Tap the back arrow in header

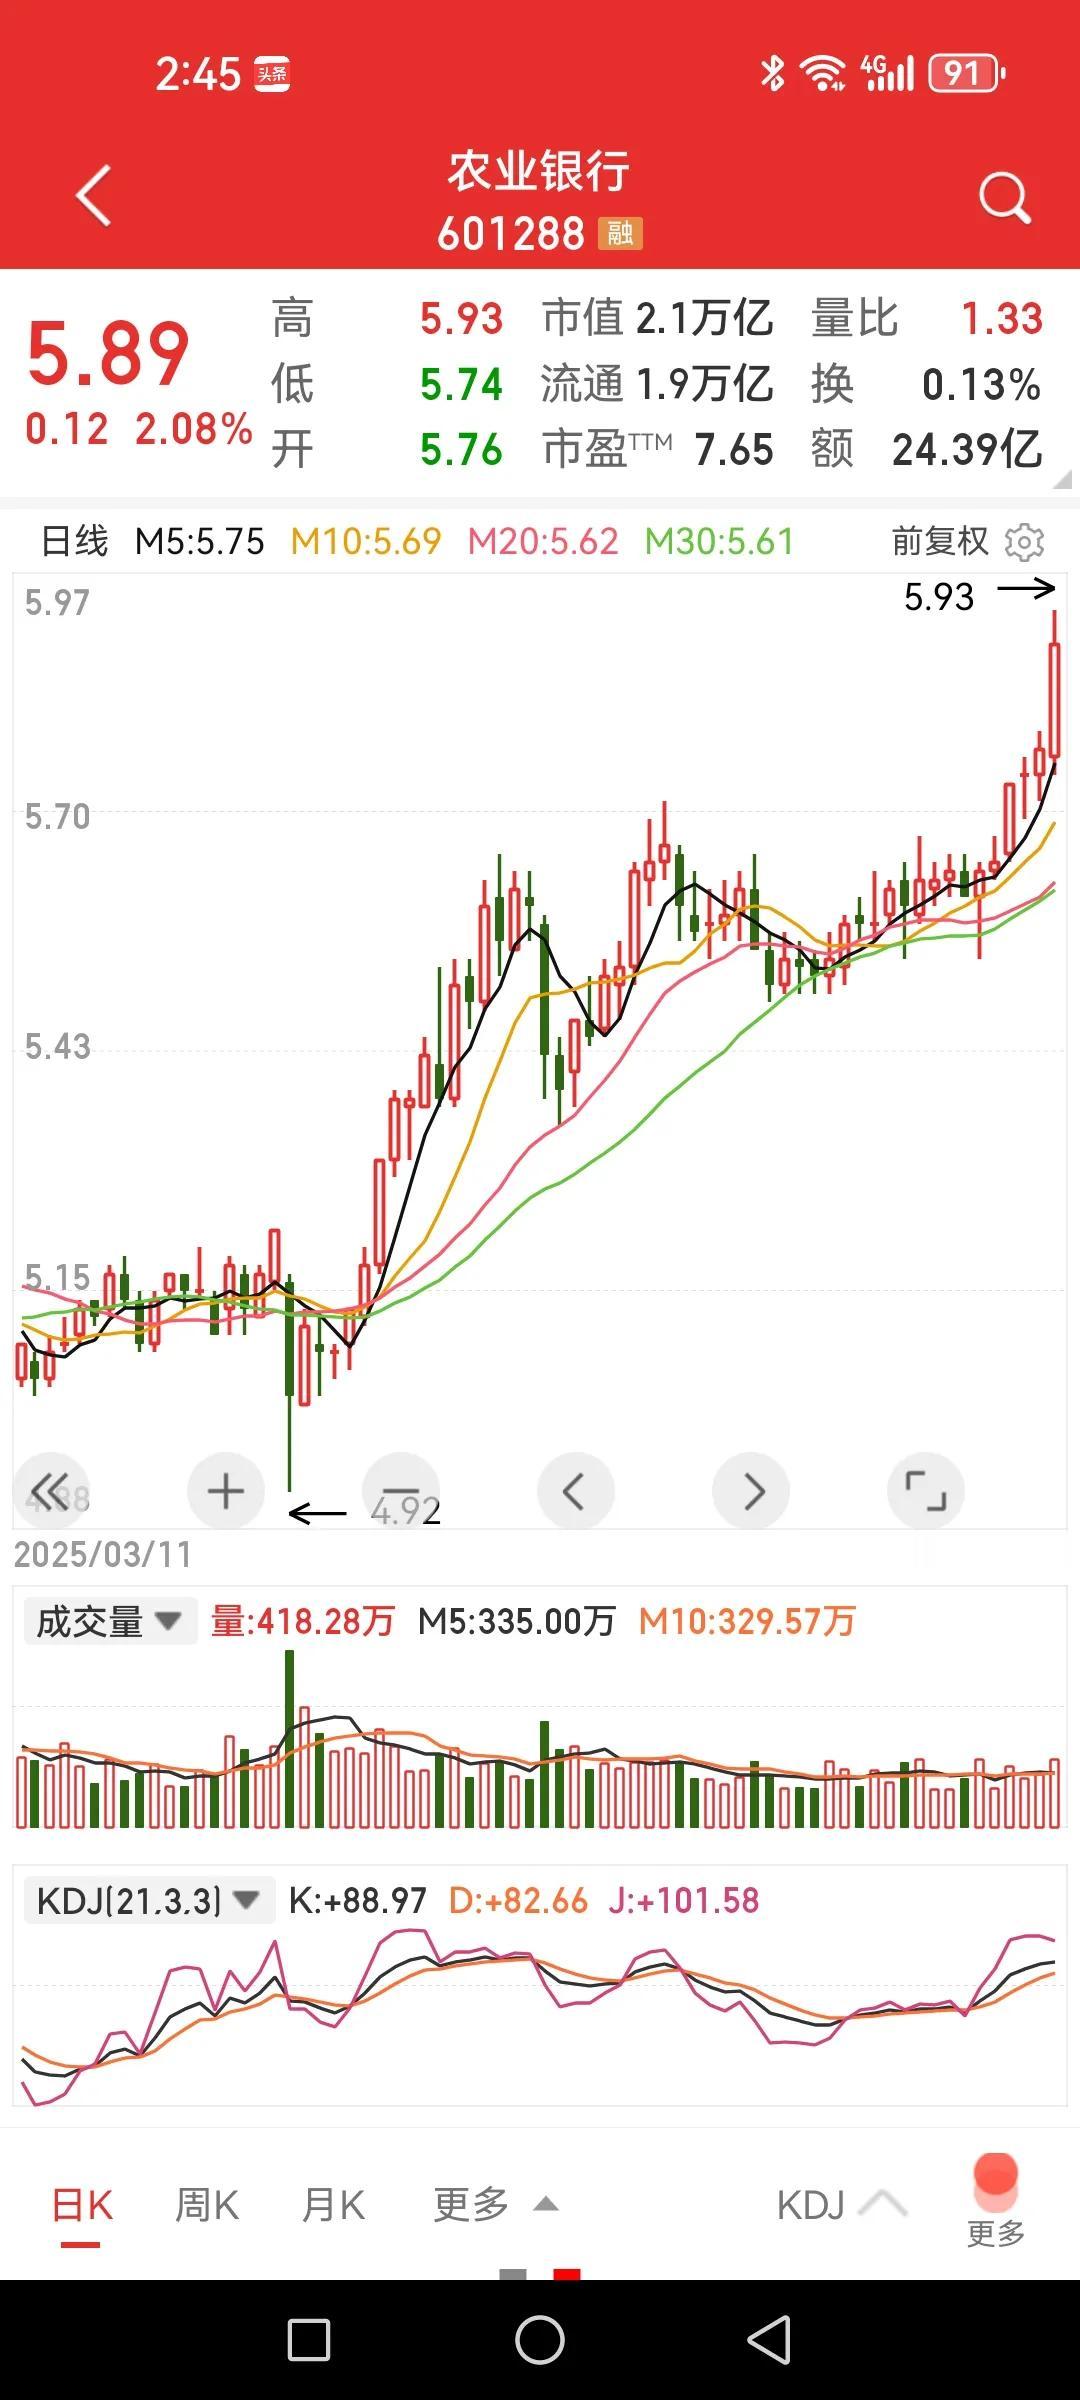click(93, 196)
